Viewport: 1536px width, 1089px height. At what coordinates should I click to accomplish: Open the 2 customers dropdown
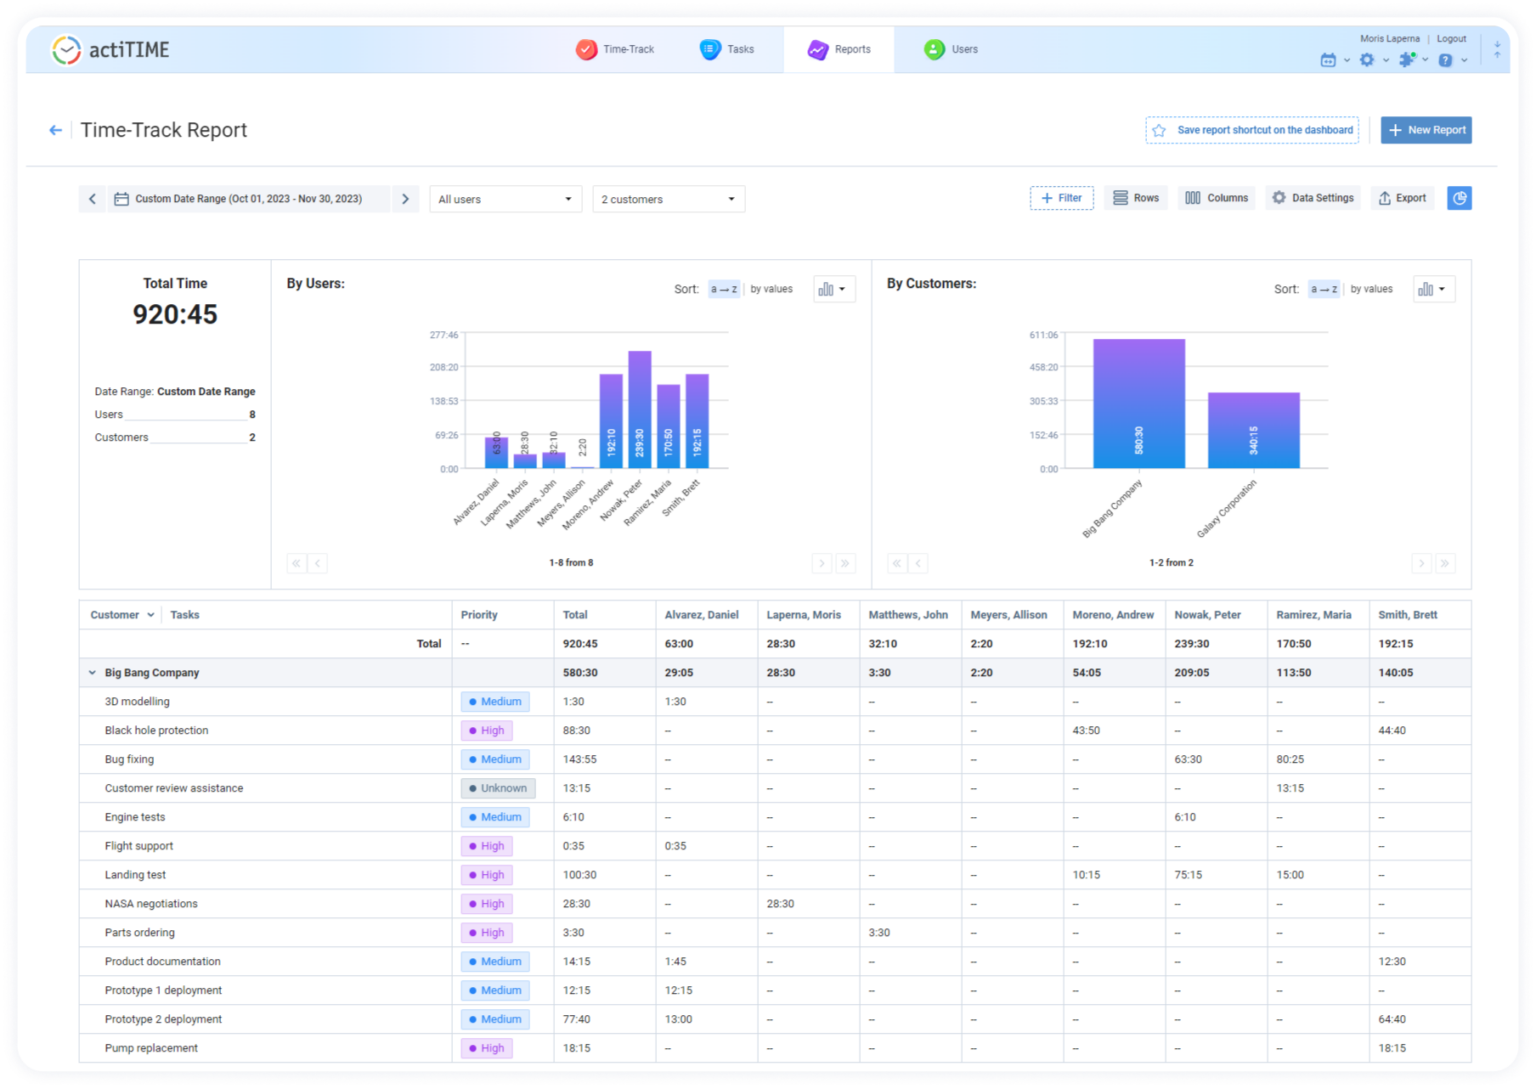[668, 198]
